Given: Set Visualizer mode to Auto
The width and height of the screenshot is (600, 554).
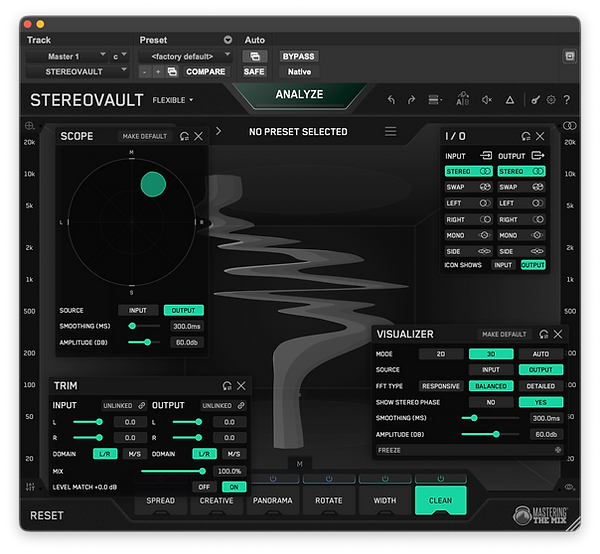Looking at the screenshot, I should click(x=541, y=354).
